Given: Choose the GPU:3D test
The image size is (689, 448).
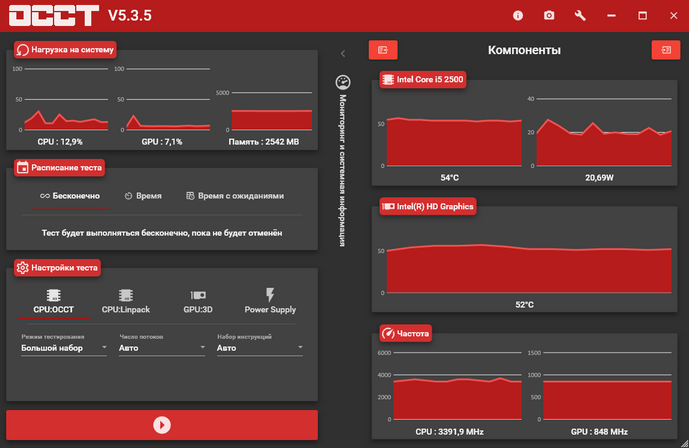Looking at the screenshot, I should (x=198, y=301).
